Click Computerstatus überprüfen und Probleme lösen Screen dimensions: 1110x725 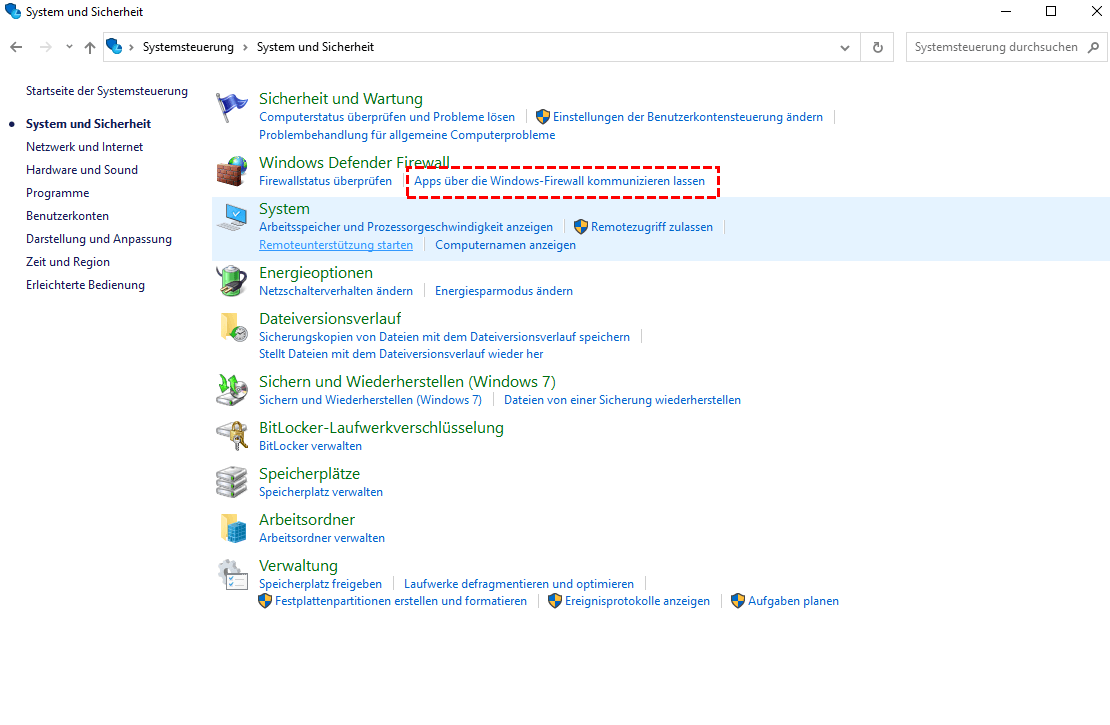pyautogui.click(x=387, y=117)
